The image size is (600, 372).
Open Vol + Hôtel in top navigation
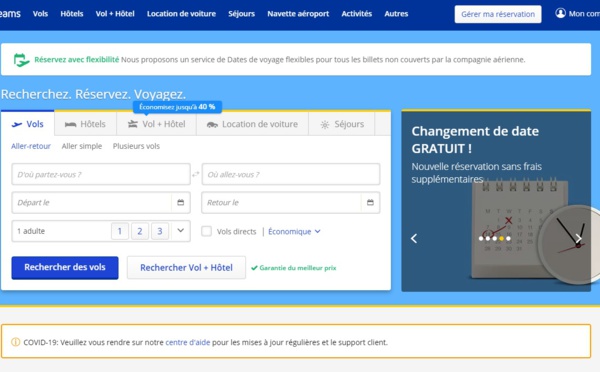pyautogui.click(x=115, y=14)
